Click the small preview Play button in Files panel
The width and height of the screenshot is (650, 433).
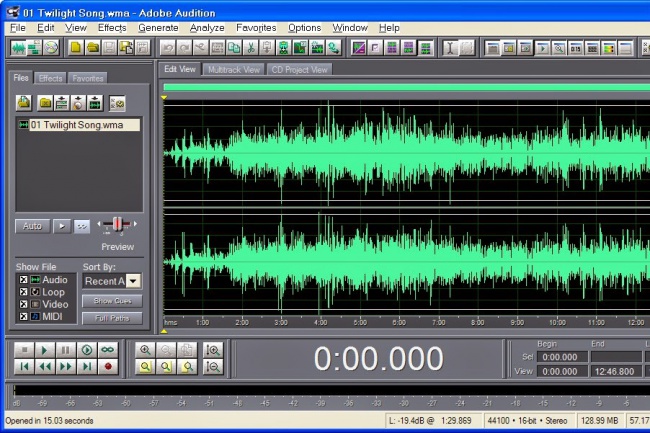pyautogui.click(x=62, y=226)
